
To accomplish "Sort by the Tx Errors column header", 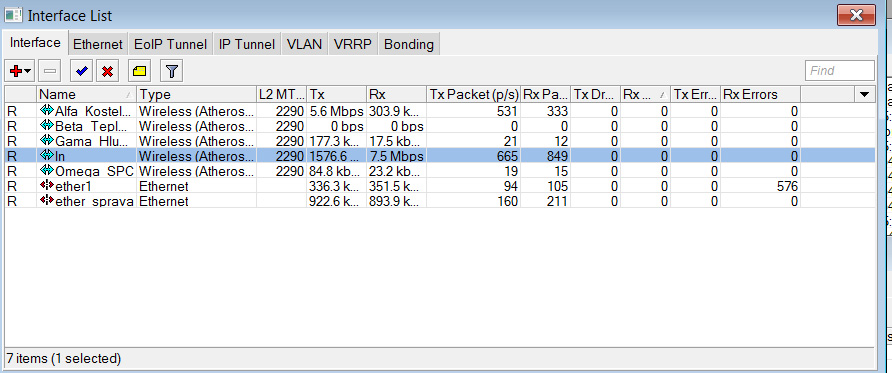I will point(696,94).
